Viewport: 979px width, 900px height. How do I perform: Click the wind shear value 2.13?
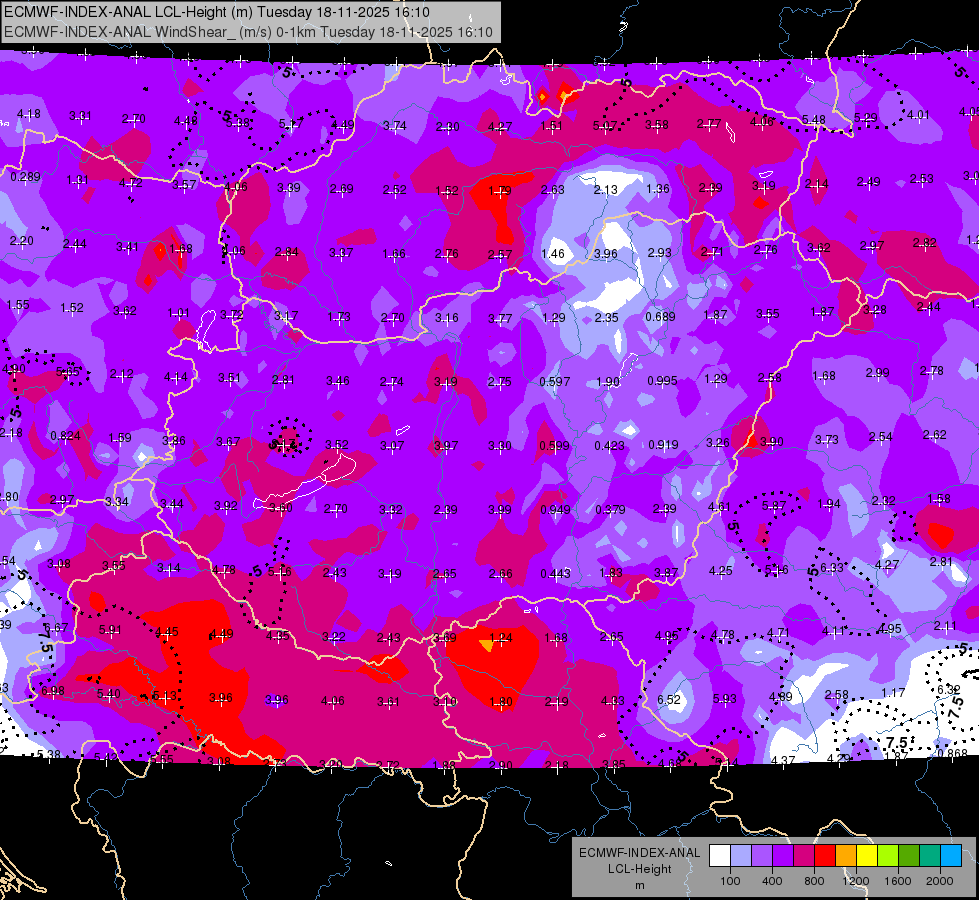[x=606, y=190]
